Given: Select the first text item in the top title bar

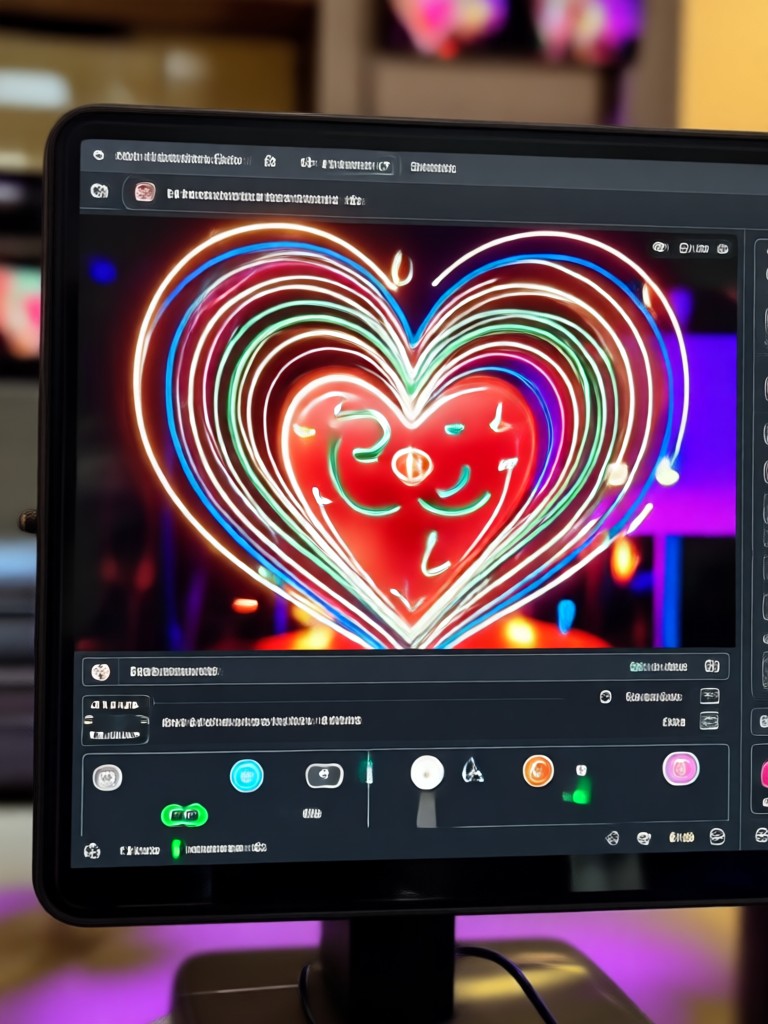Looking at the screenshot, I should tap(178, 158).
